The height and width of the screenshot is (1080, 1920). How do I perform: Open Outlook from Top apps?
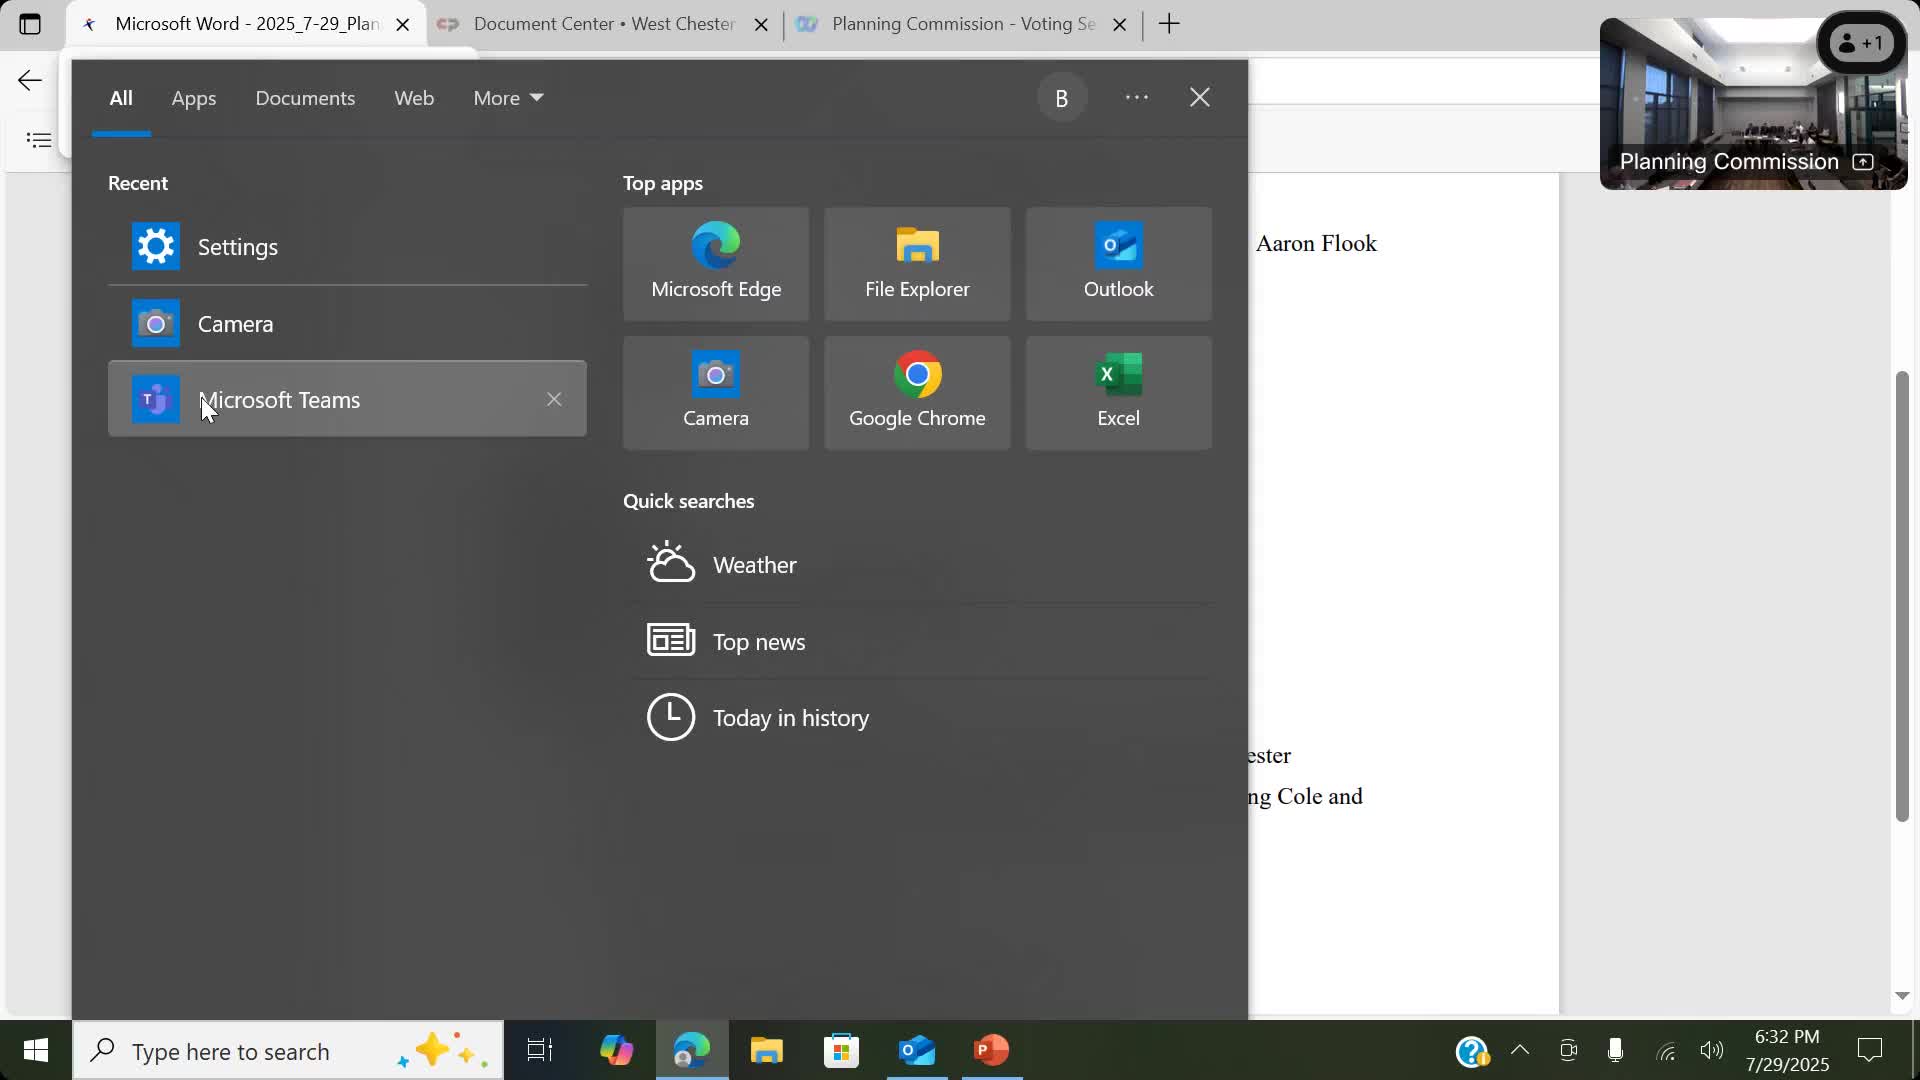click(1118, 264)
